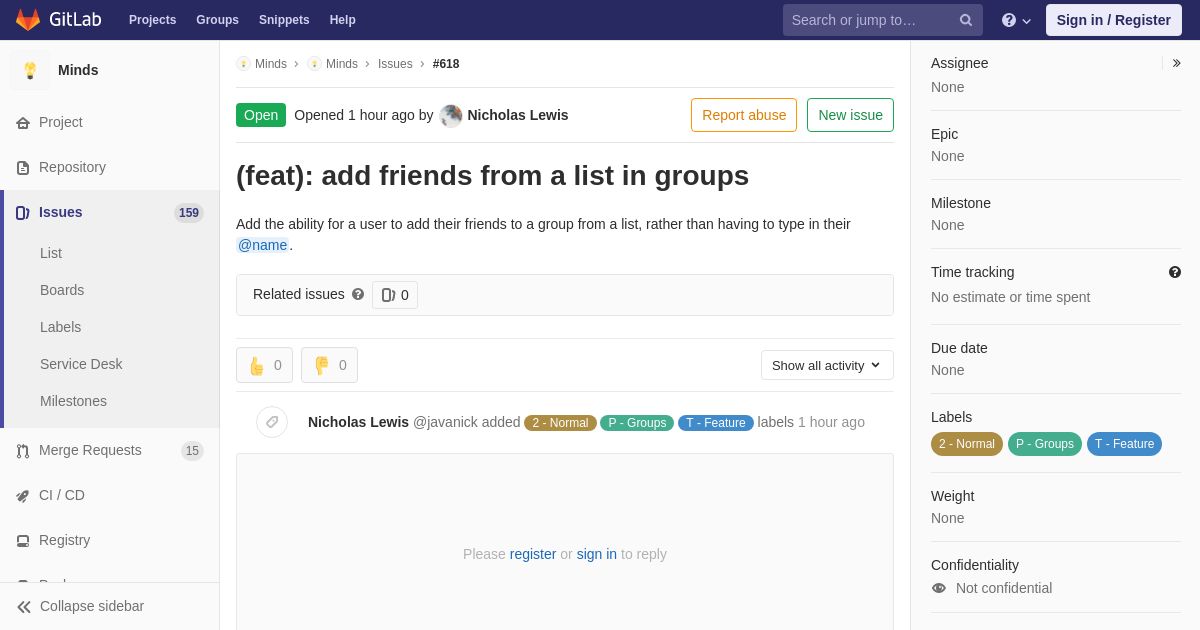The image size is (1200, 630).
Task: Click the P - Groups label in sidebar
Action: click(x=1045, y=444)
